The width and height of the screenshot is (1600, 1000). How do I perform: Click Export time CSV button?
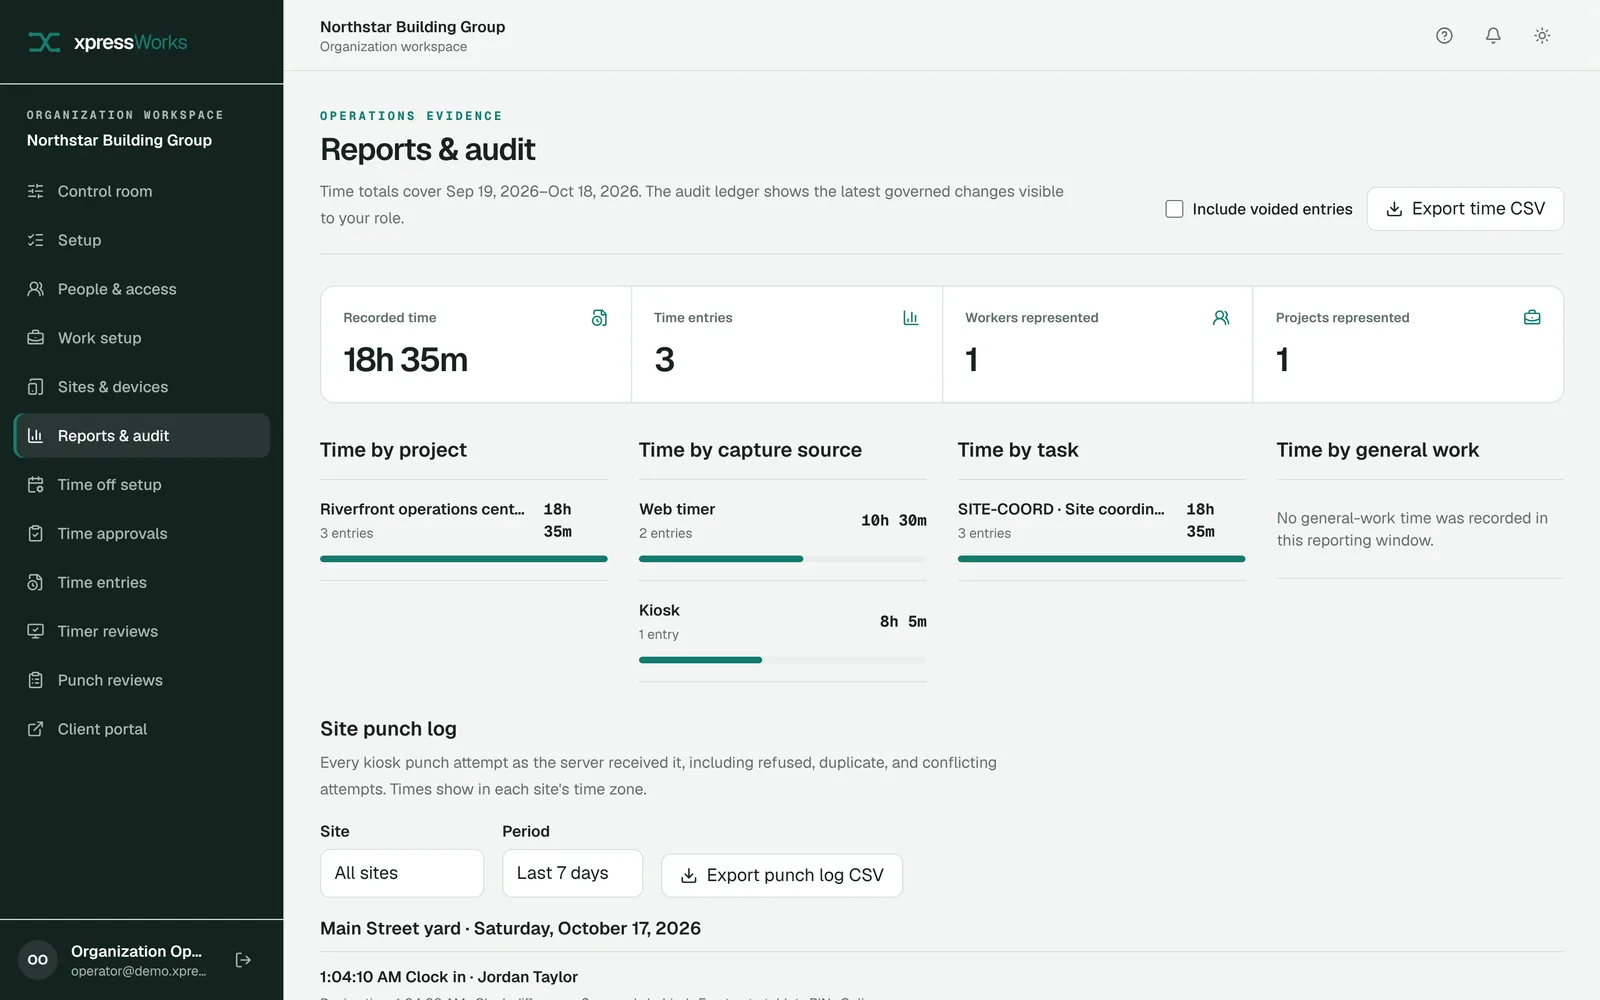[1465, 209]
